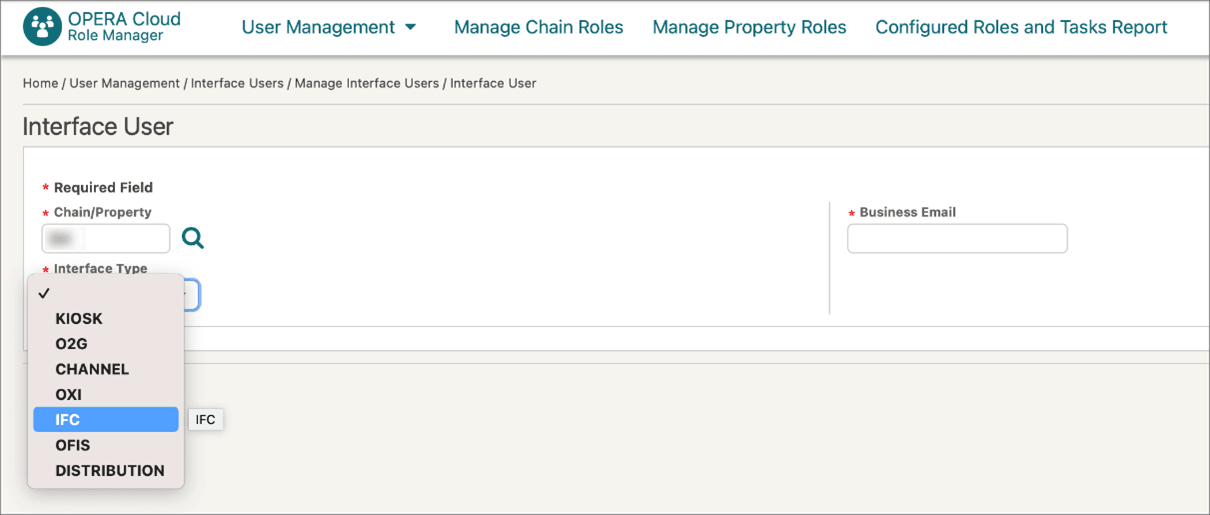1210x515 pixels.
Task: Click the Required Field label
Action: (x=103, y=187)
